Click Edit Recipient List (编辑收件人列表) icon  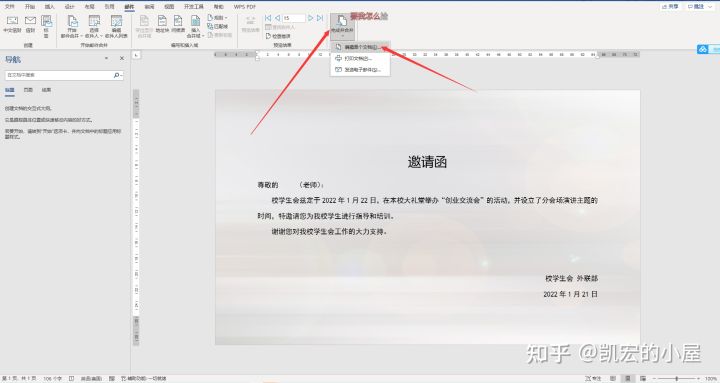(116, 26)
